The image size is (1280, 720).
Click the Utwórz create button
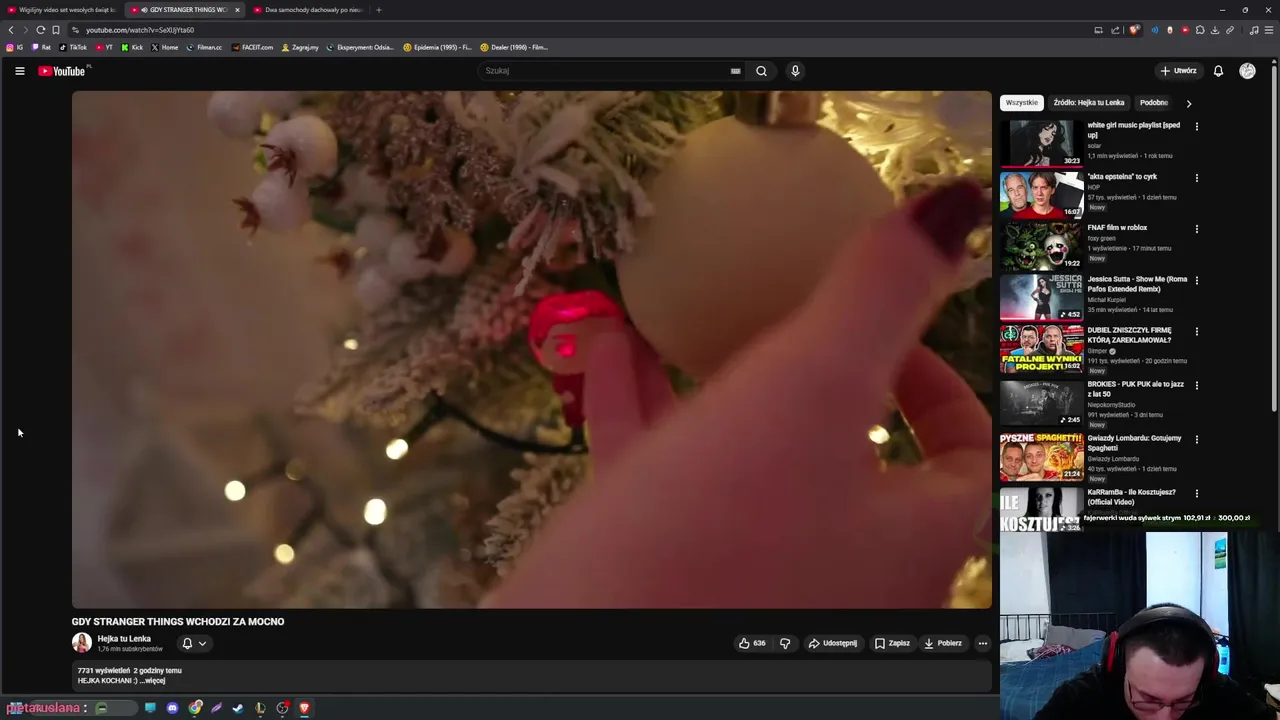[x=1178, y=71]
